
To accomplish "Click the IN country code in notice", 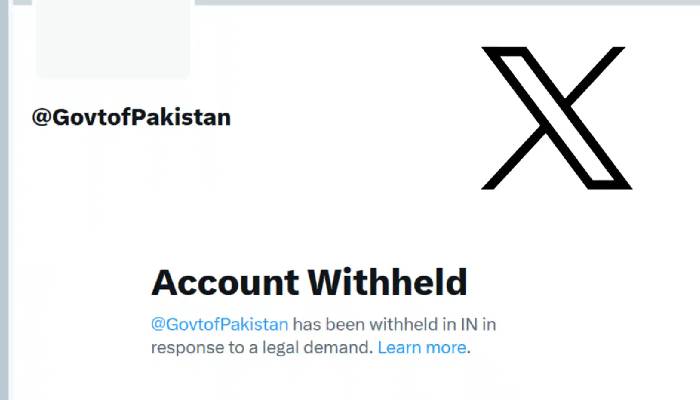I will click(x=469, y=324).
